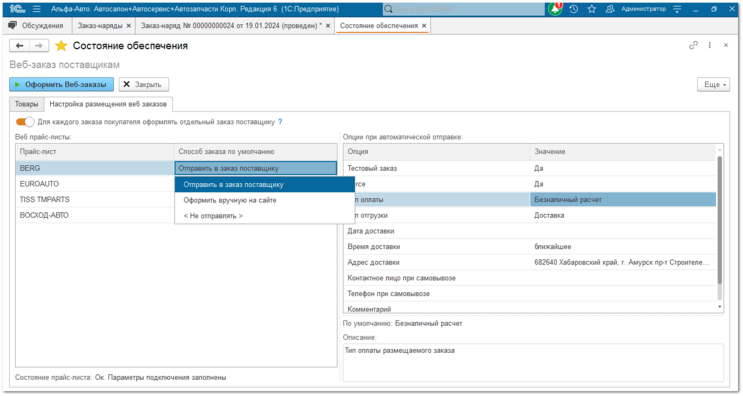The image size is (743, 396).
Task: Click the Оформить Веб-заказы button
Action: (62, 84)
